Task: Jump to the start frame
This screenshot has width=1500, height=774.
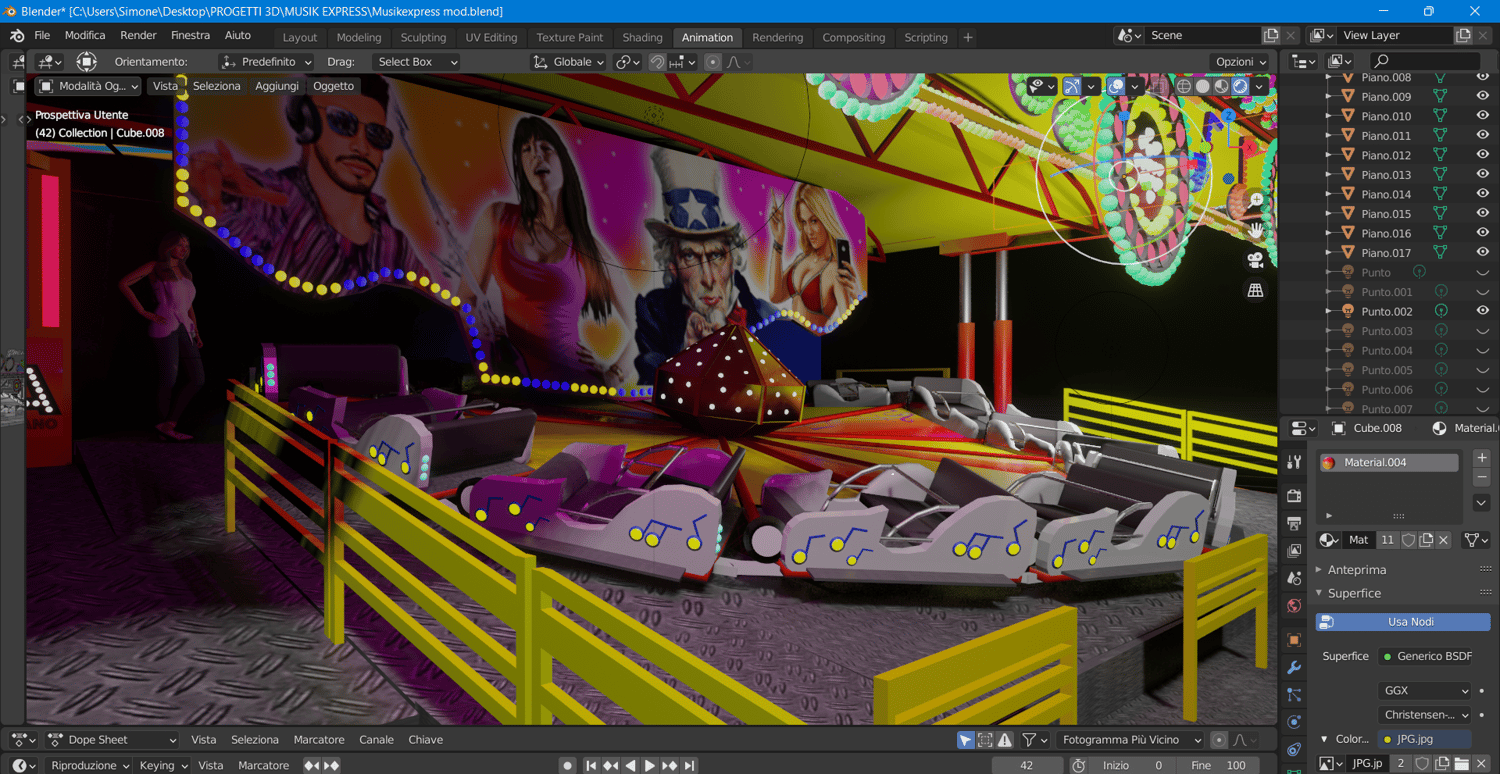Action: coord(591,765)
